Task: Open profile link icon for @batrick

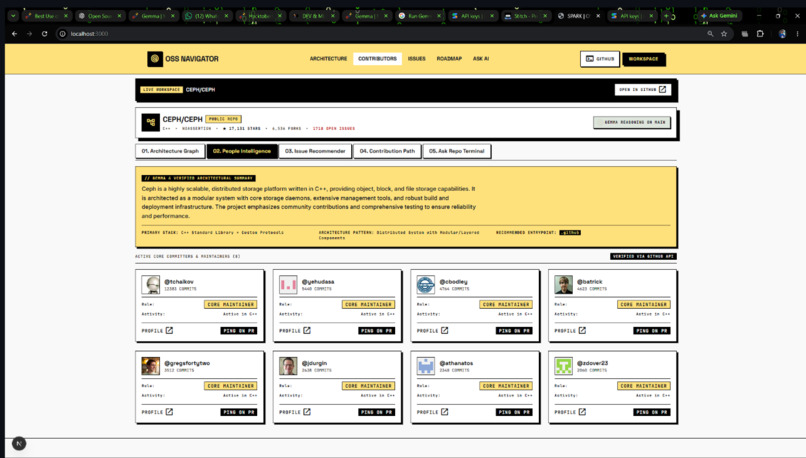Action: pos(582,331)
